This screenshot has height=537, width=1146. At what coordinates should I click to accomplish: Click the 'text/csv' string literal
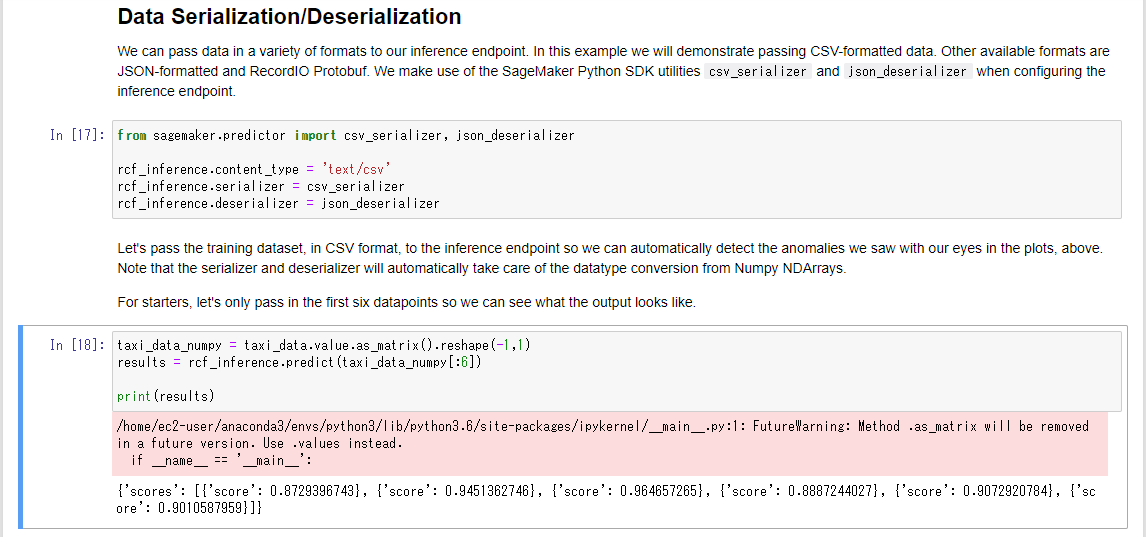(x=357, y=170)
